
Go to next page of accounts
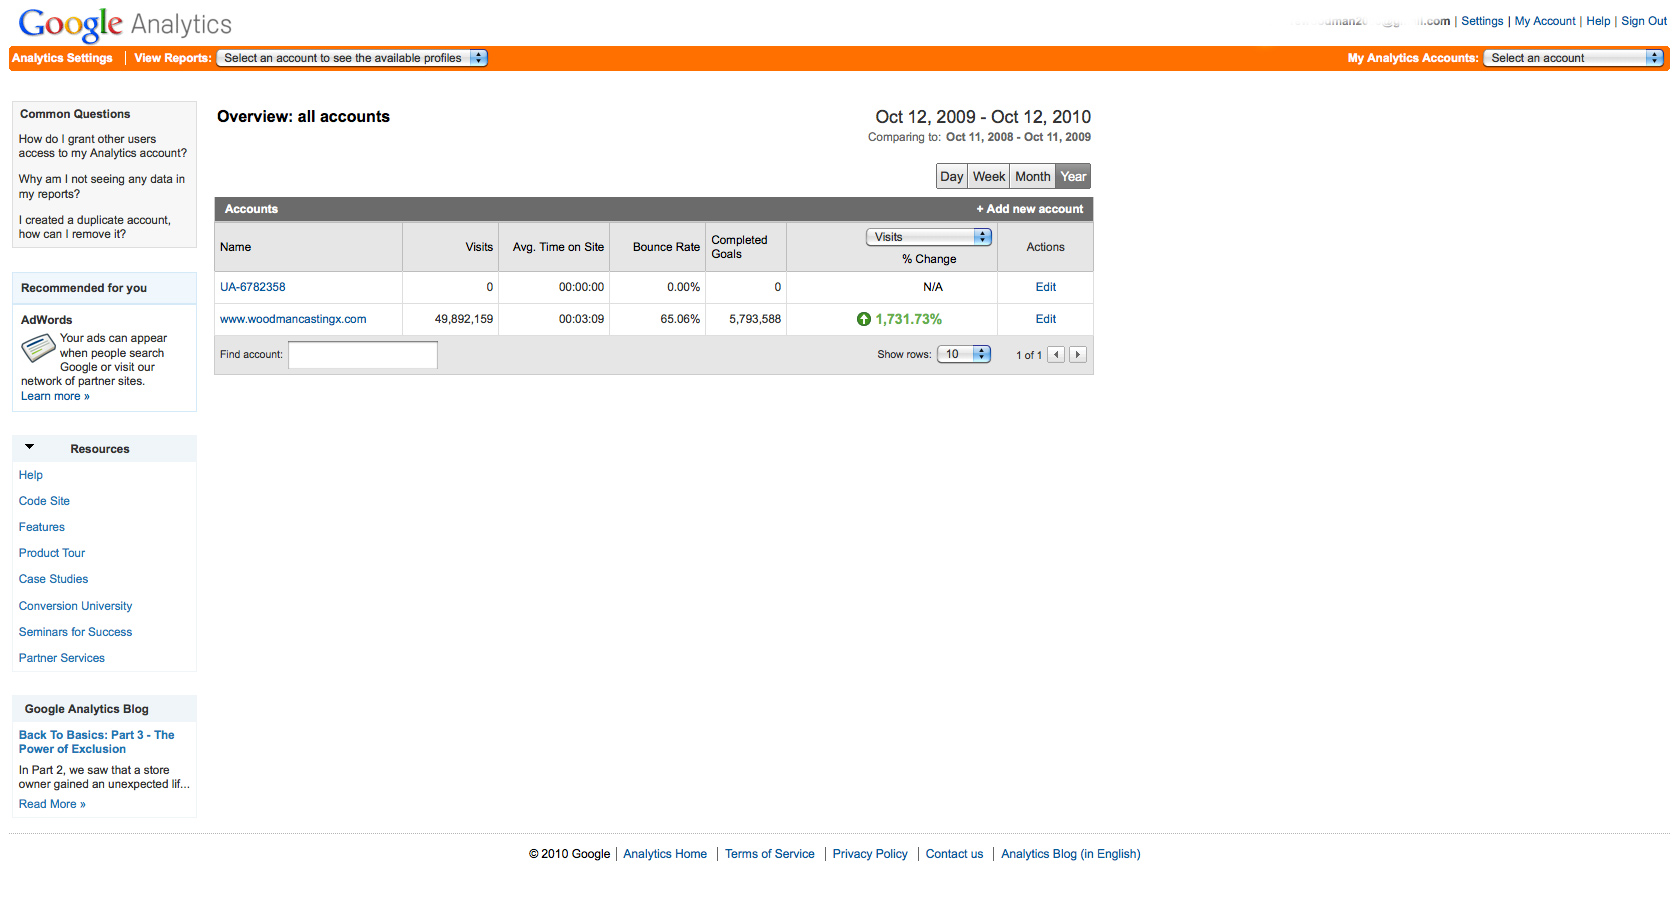pyautogui.click(x=1078, y=355)
